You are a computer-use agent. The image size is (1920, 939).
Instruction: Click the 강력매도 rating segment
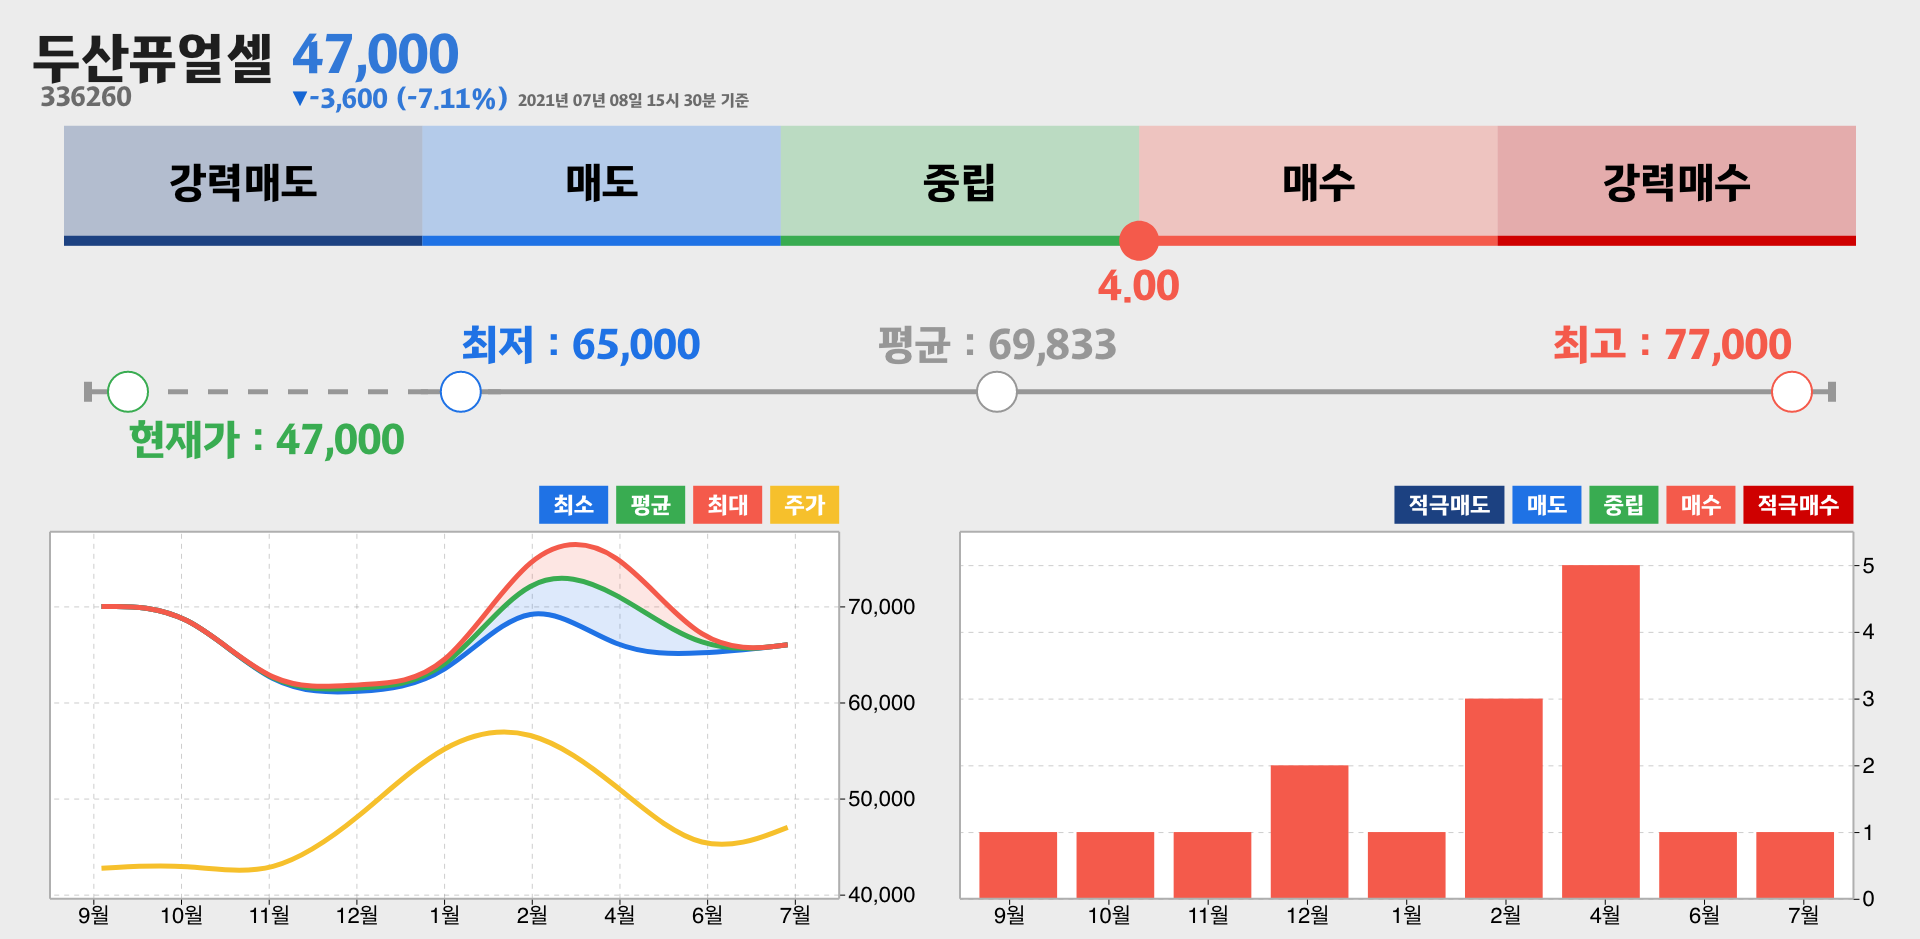point(243,185)
